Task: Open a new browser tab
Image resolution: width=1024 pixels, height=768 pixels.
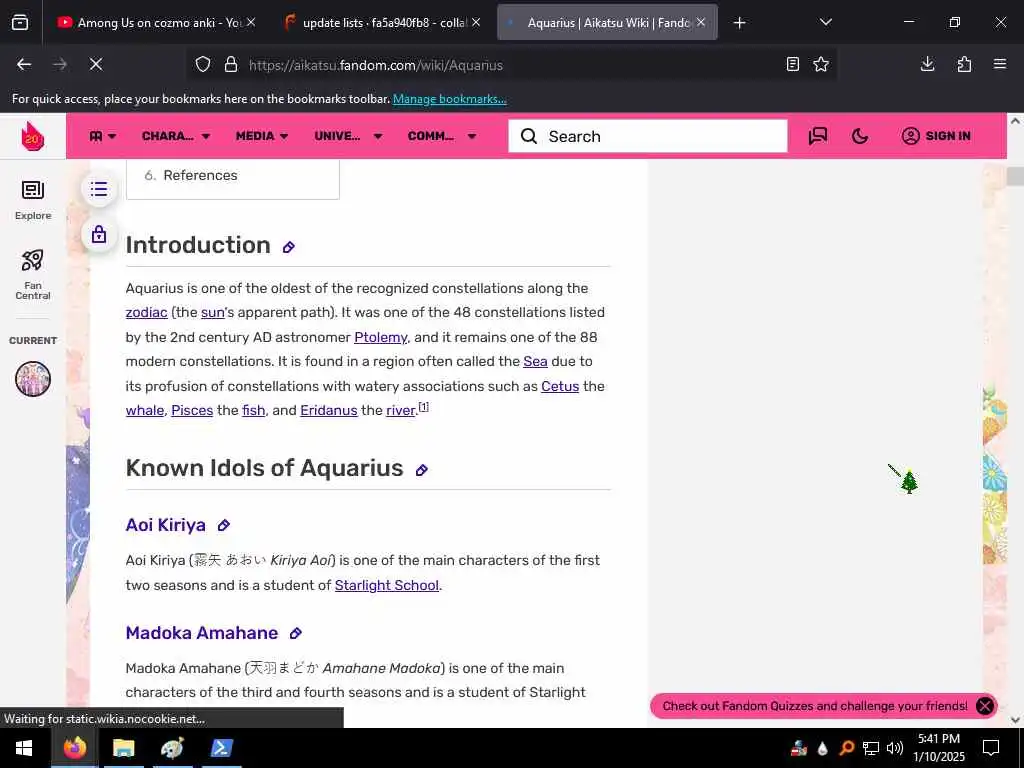Action: click(739, 23)
